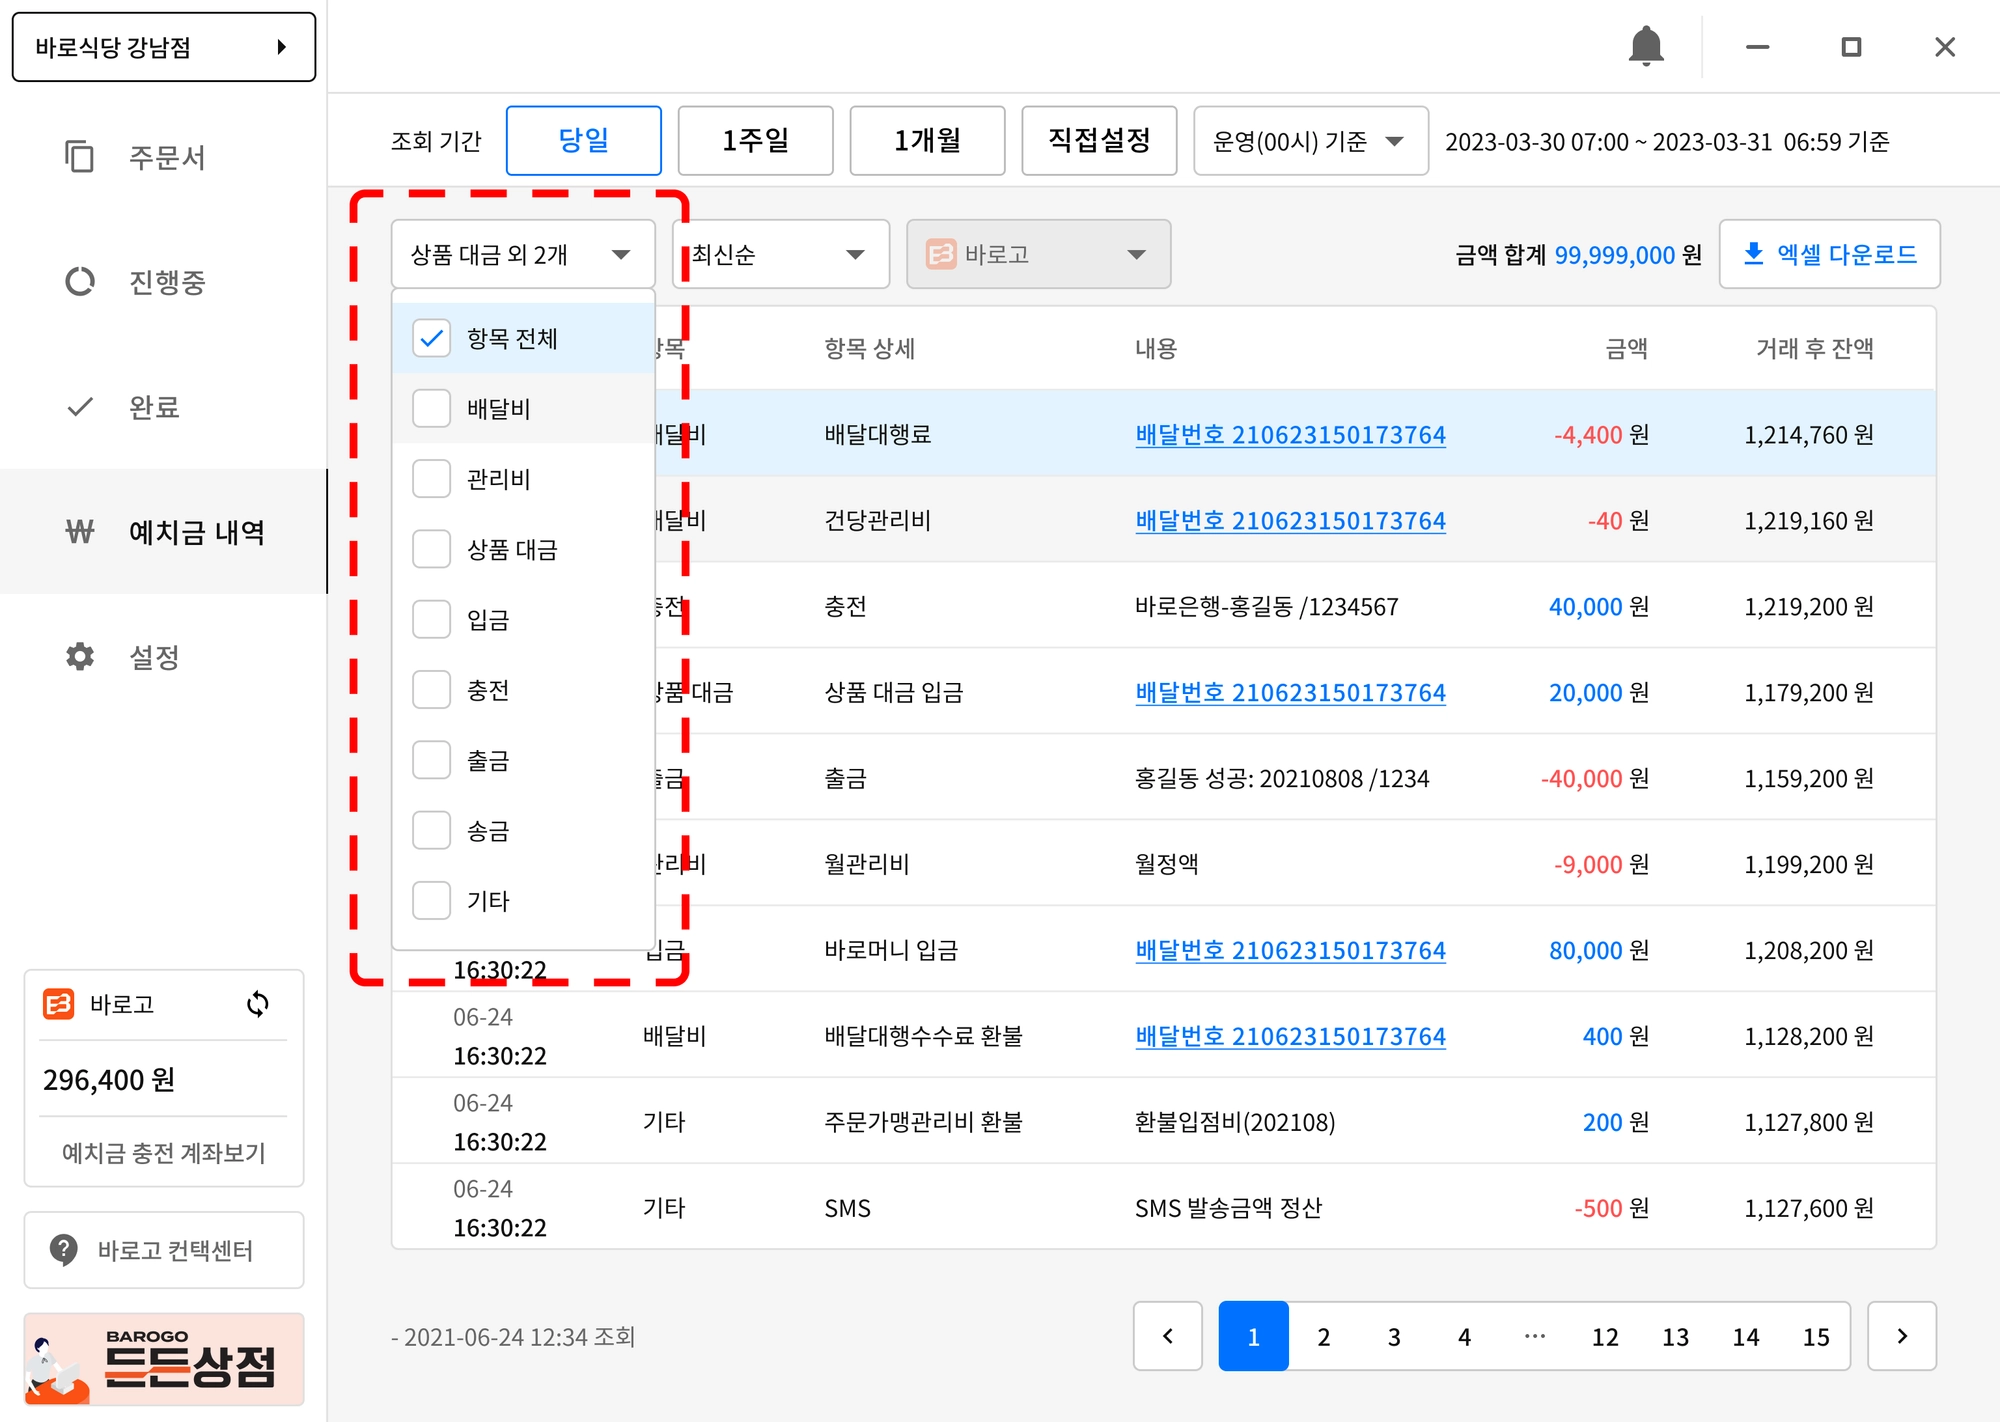Open 주문서 from sidebar documents icon
Screen dimensions: 2000x1422
[x=80, y=157]
